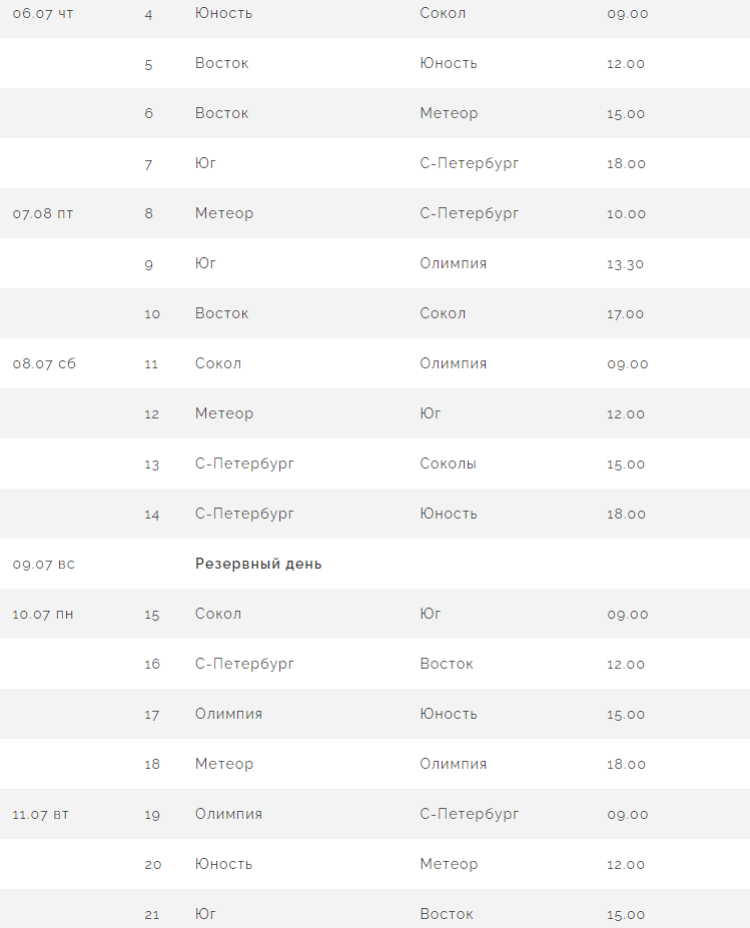The width and height of the screenshot is (750, 928).
Task: Select the date cell '10.07 пн'
Action: click(x=43, y=614)
